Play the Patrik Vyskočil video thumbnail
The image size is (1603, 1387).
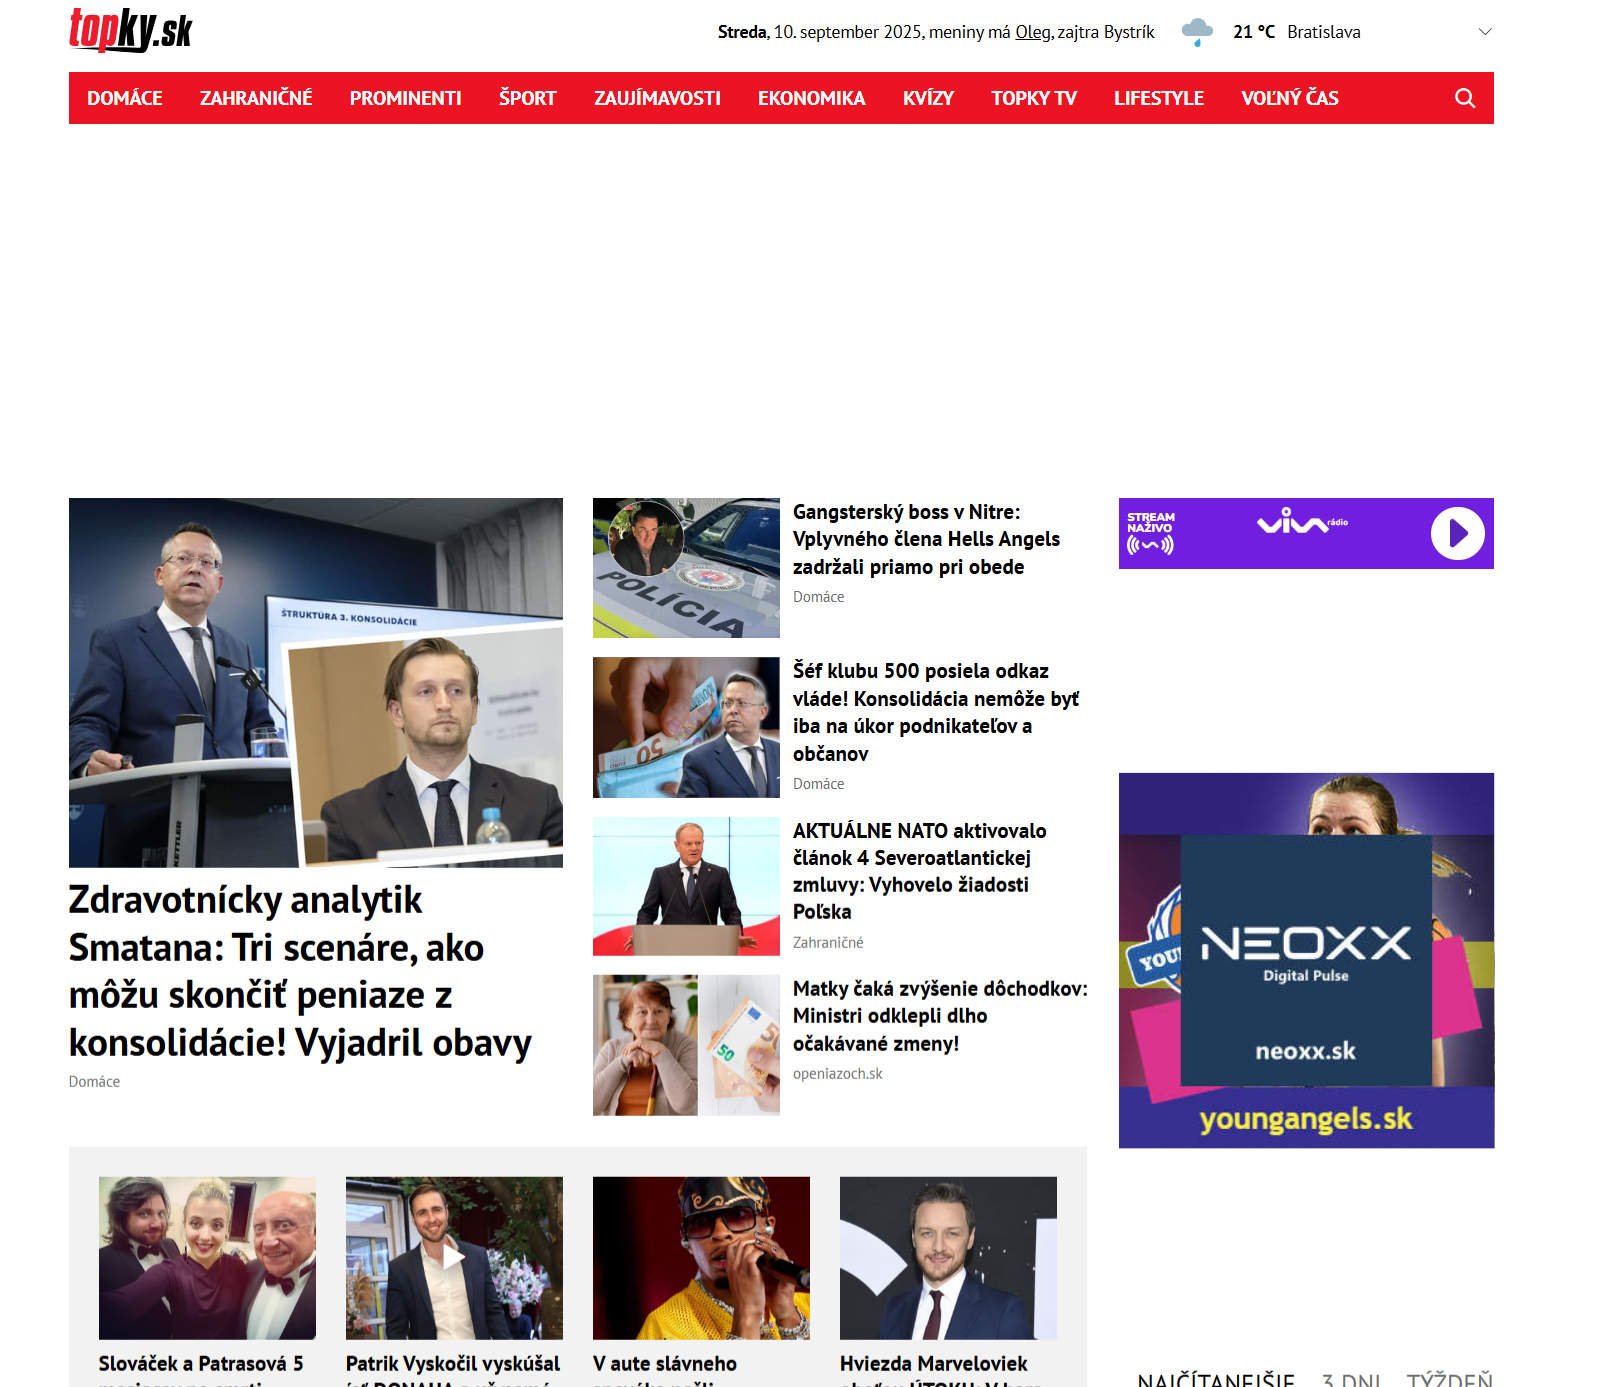(x=454, y=1257)
